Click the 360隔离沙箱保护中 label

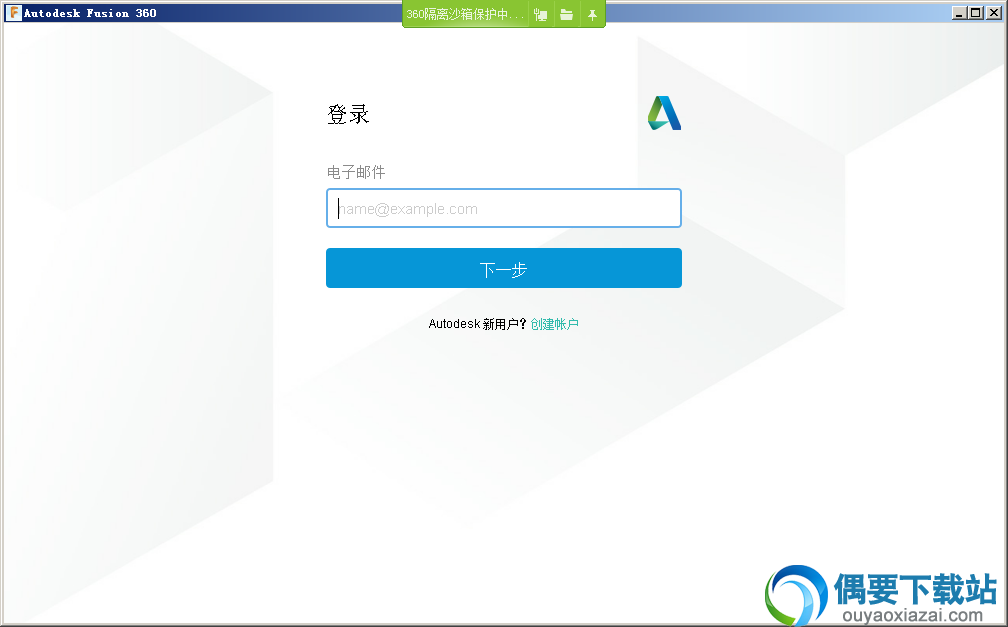click(465, 14)
